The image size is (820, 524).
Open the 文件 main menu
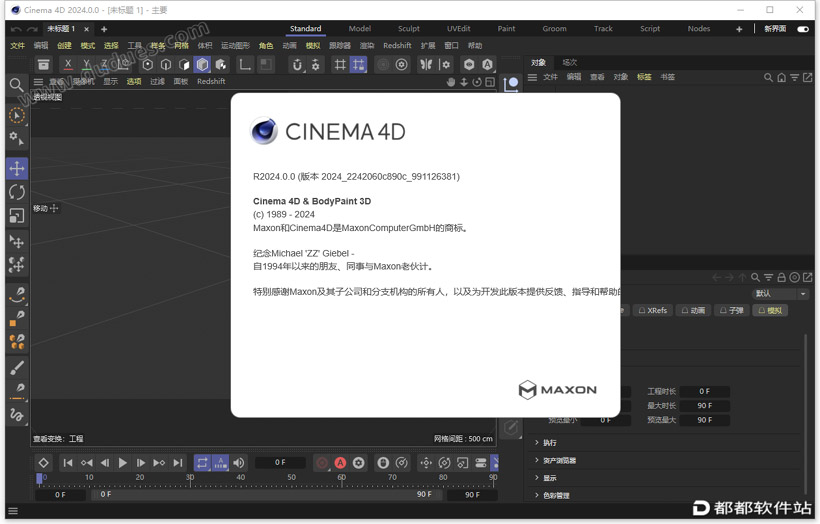click(x=17, y=45)
